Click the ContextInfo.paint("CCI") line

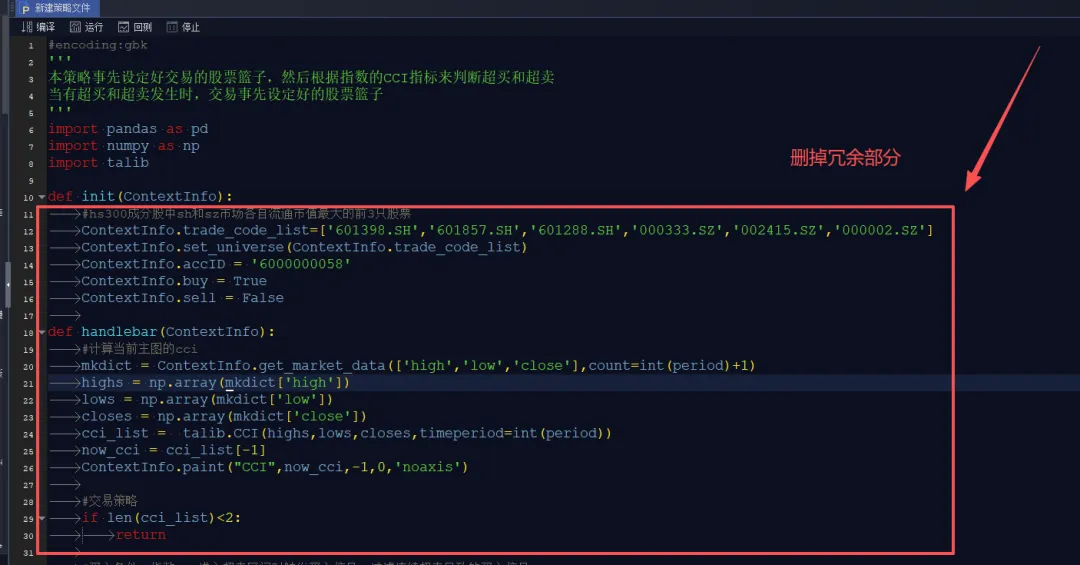point(275,466)
